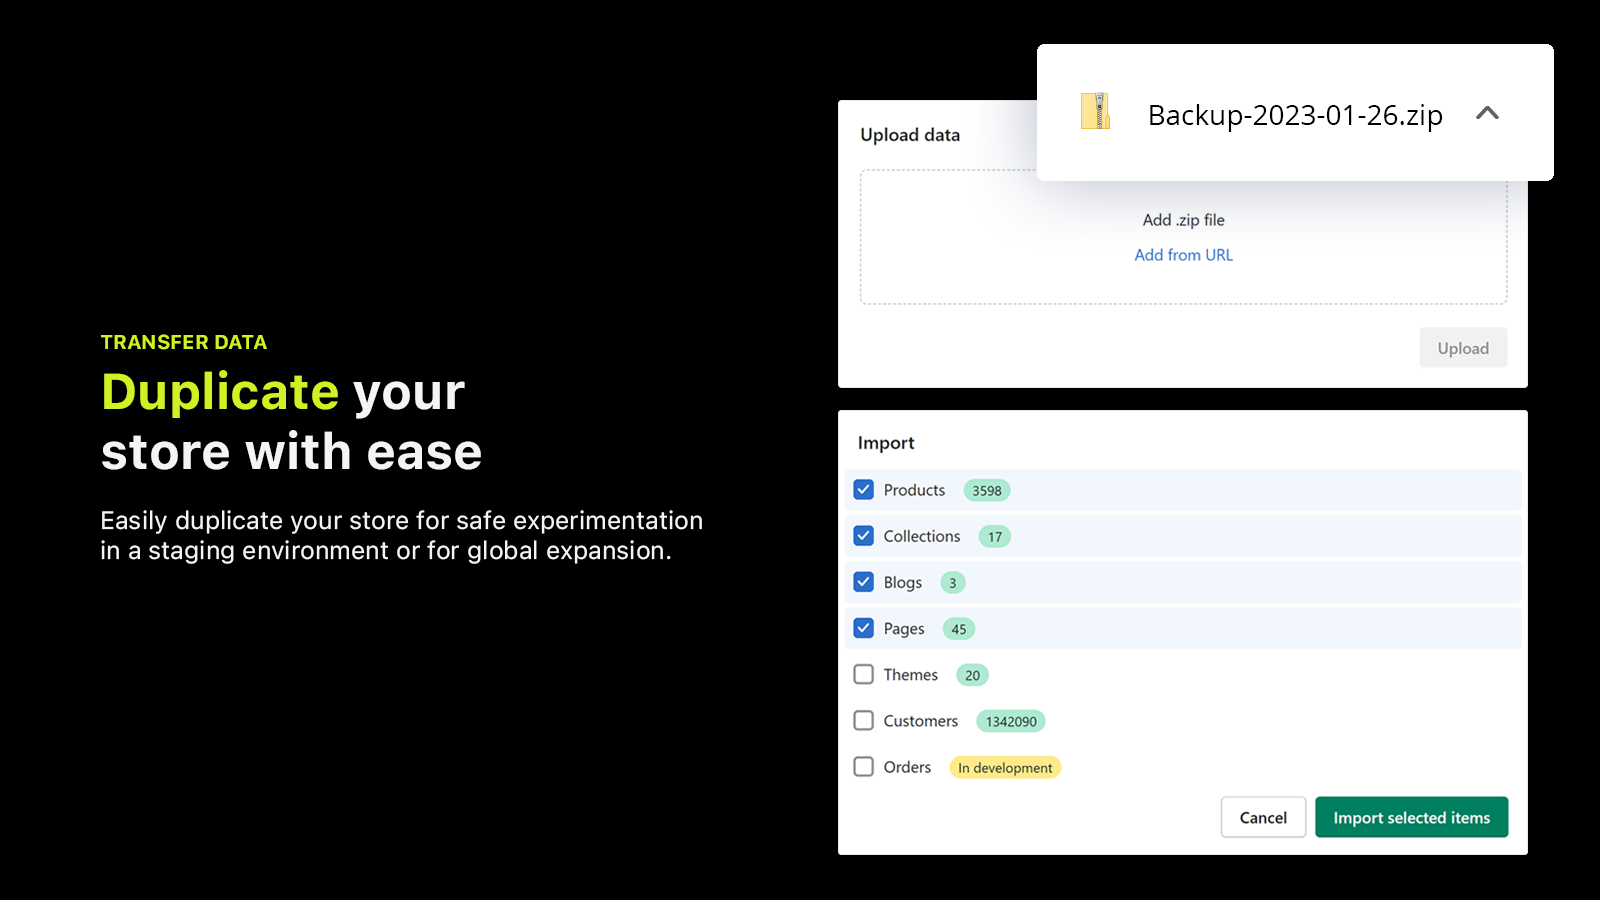Uncheck the Blogs import option
The height and width of the screenshot is (900, 1600).
pyautogui.click(x=864, y=581)
